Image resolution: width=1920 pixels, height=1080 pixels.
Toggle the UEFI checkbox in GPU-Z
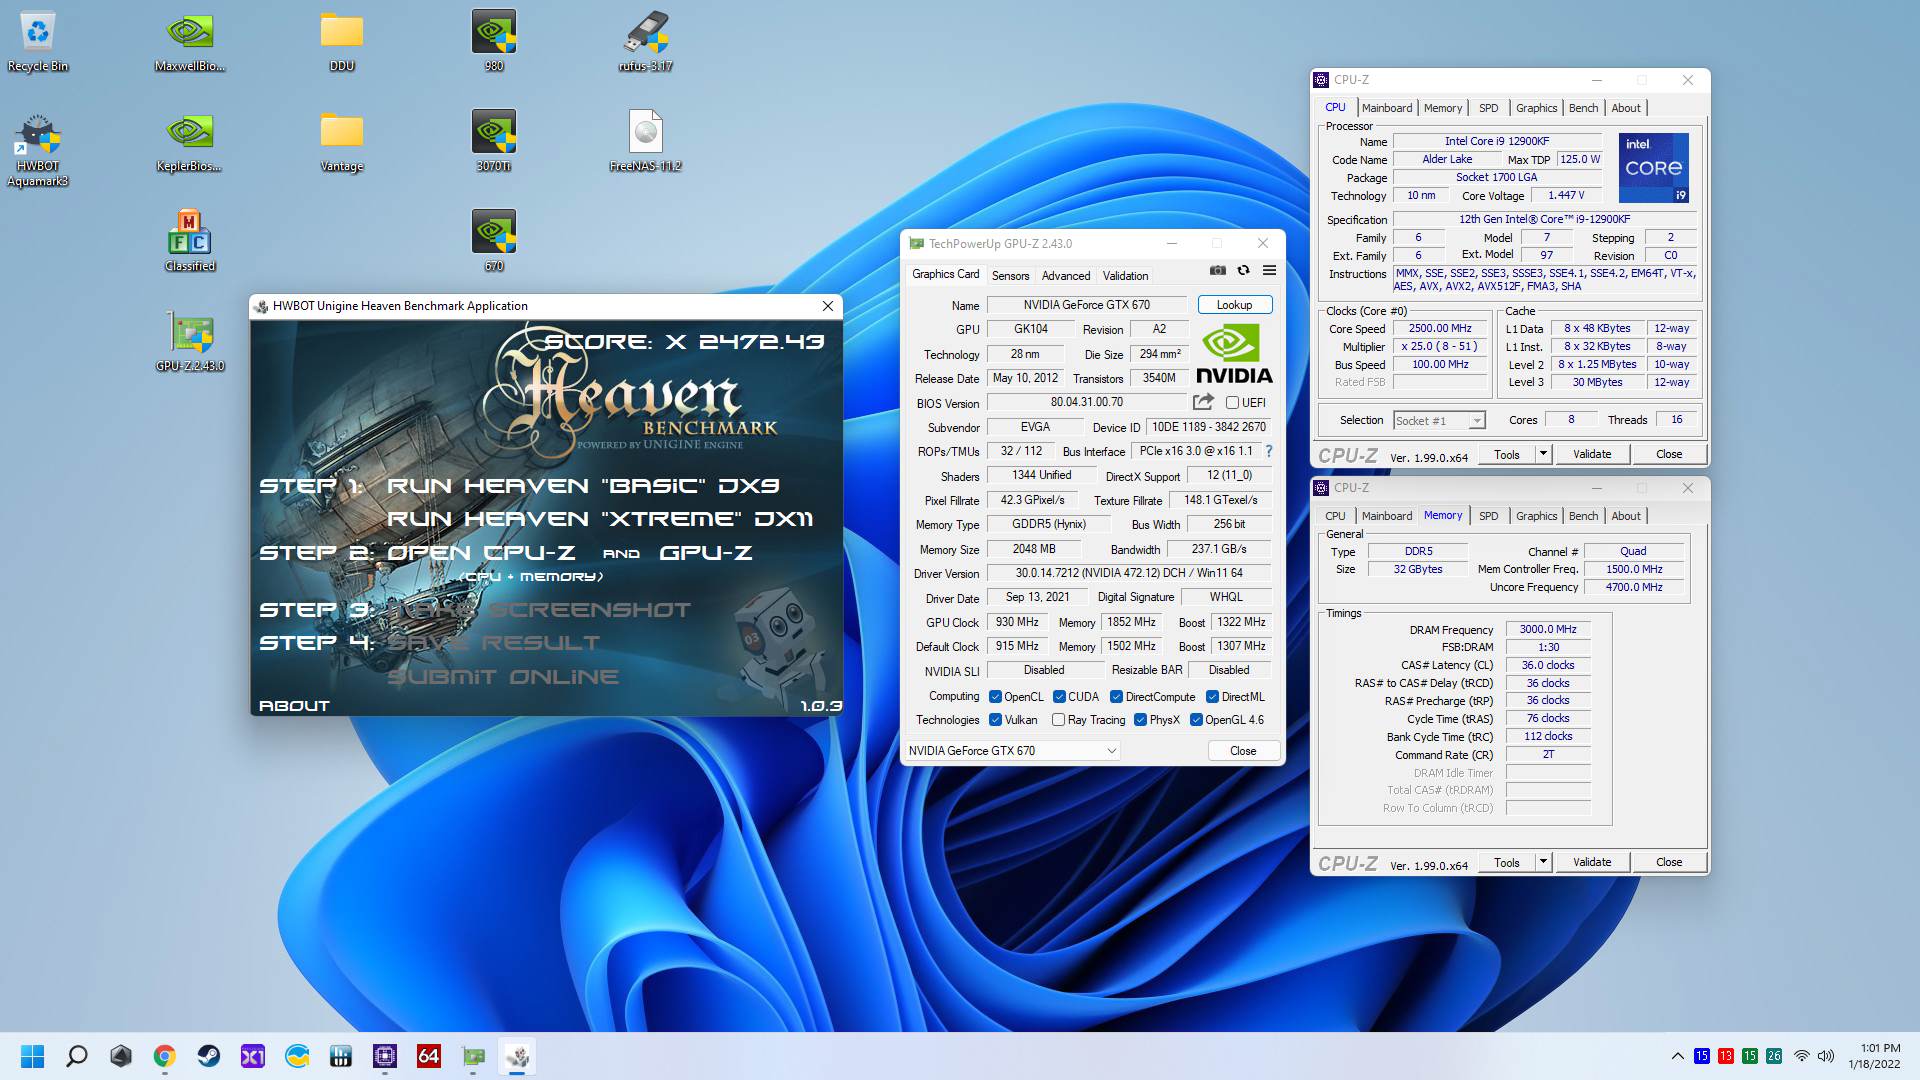pyautogui.click(x=1232, y=403)
